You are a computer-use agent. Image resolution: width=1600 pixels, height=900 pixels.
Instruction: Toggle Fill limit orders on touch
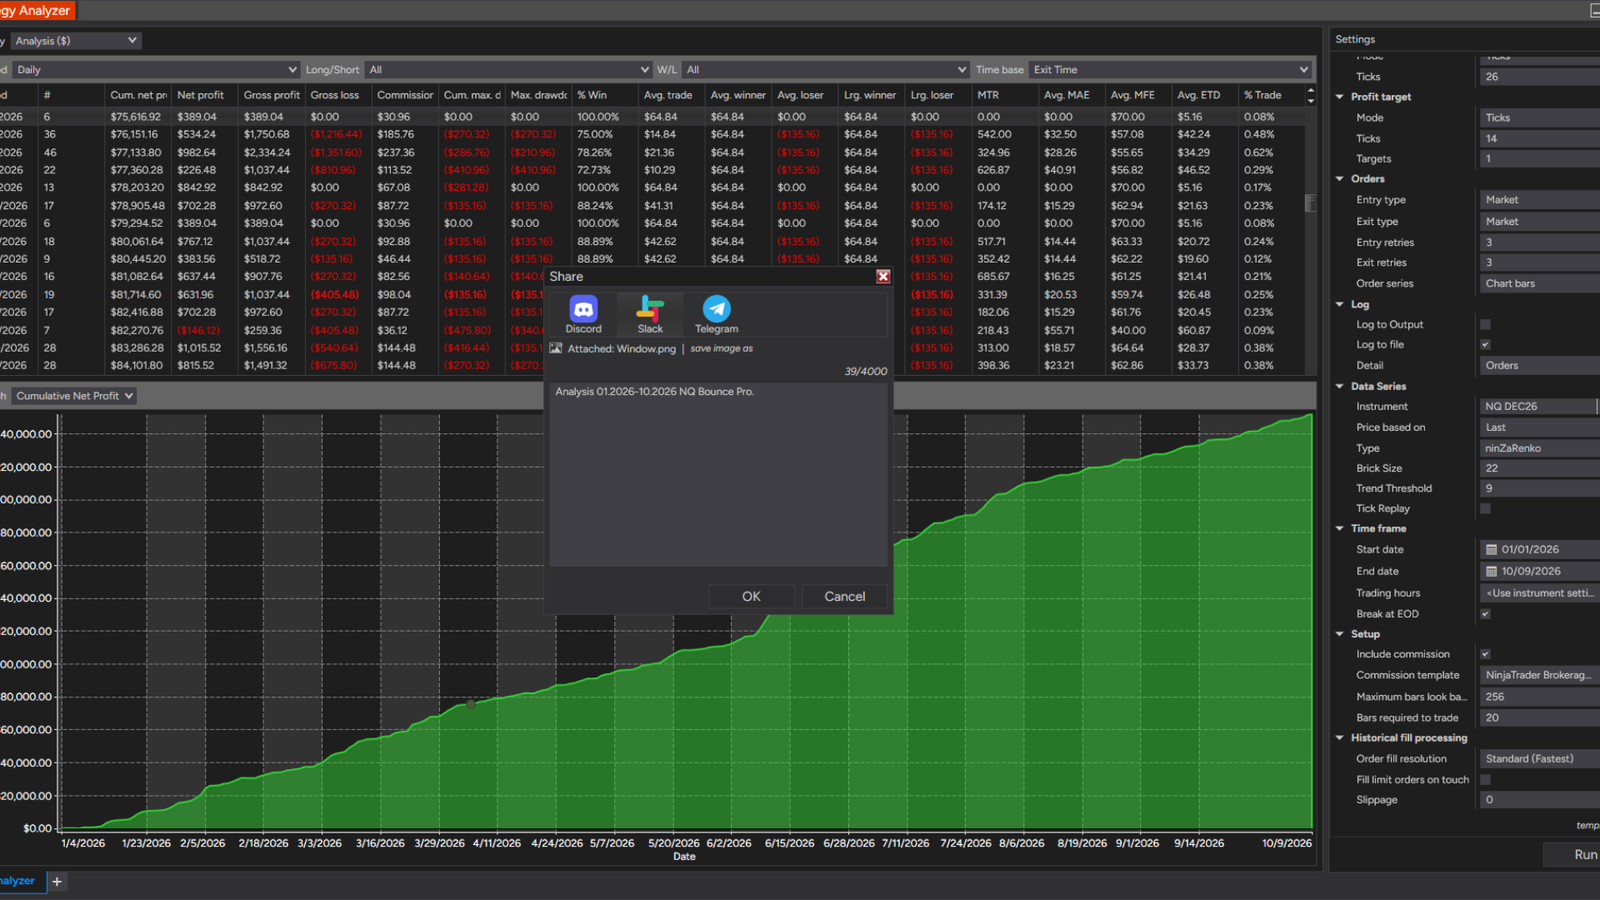pyautogui.click(x=1485, y=780)
